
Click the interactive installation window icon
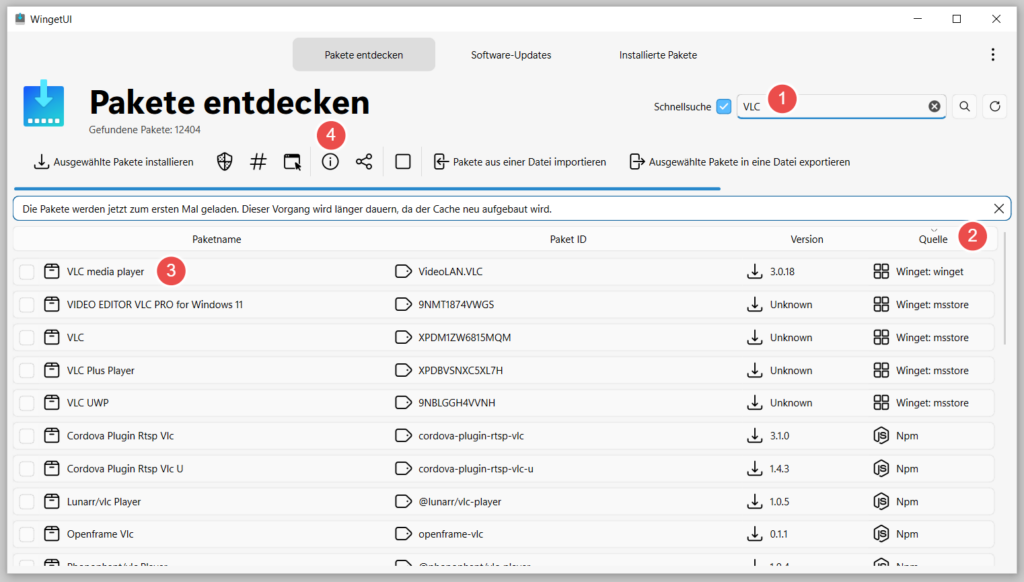(293, 161)
